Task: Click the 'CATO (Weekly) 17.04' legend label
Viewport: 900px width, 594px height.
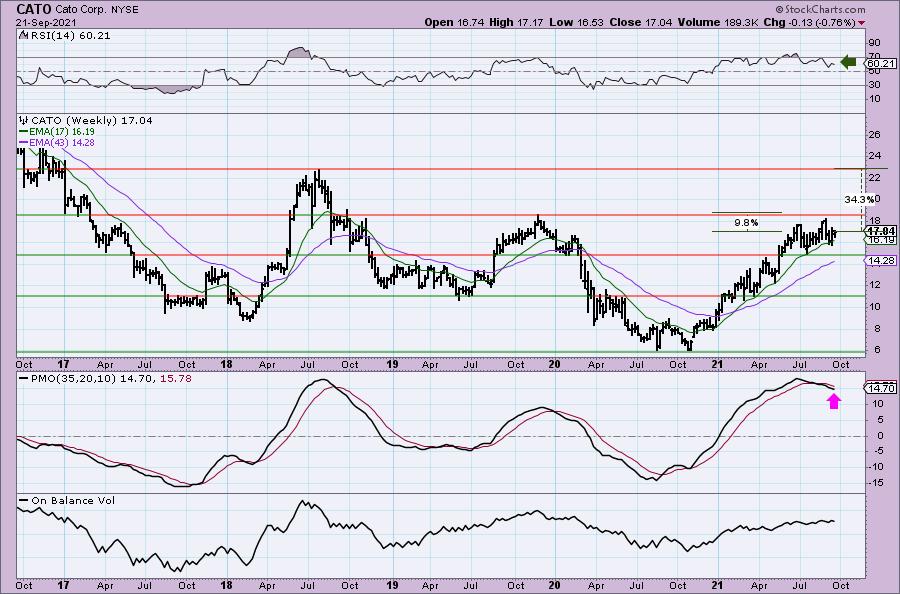Action: coord(92,121)
